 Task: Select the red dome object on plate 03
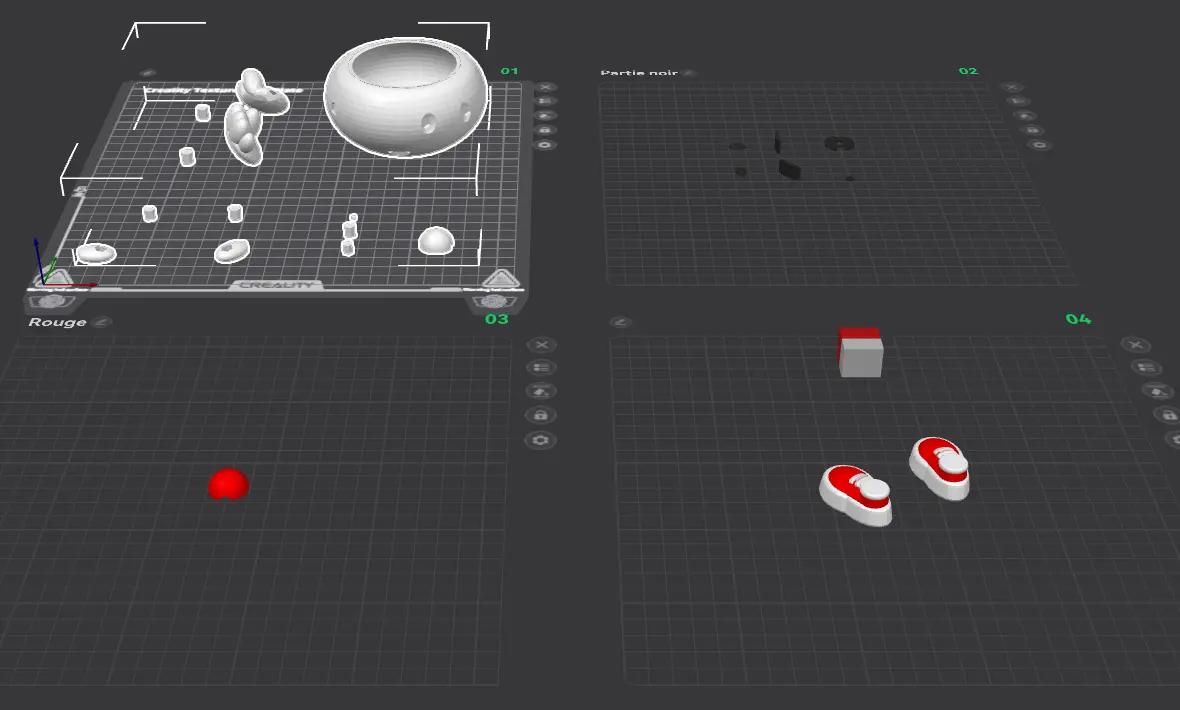pyautogui.click(x=228, y=484)
